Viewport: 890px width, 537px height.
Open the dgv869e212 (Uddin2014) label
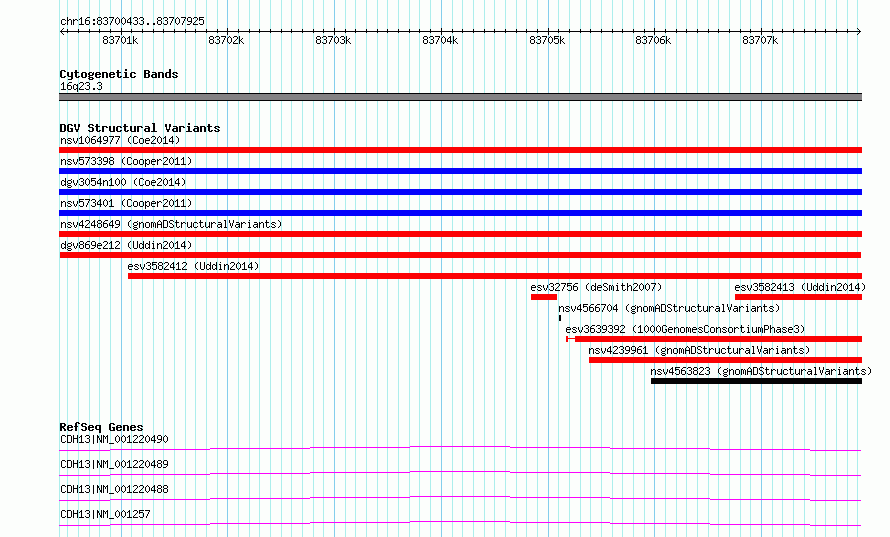[x=126, y=245]
